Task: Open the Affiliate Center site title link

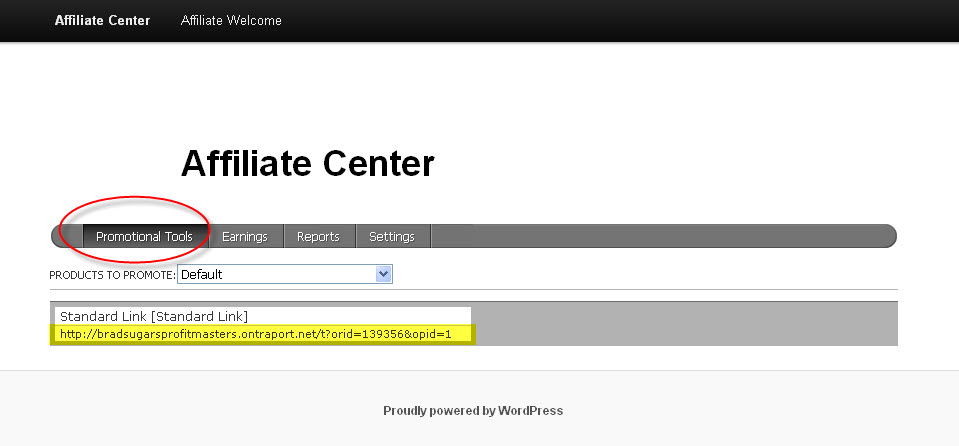Action: point(102,20)
